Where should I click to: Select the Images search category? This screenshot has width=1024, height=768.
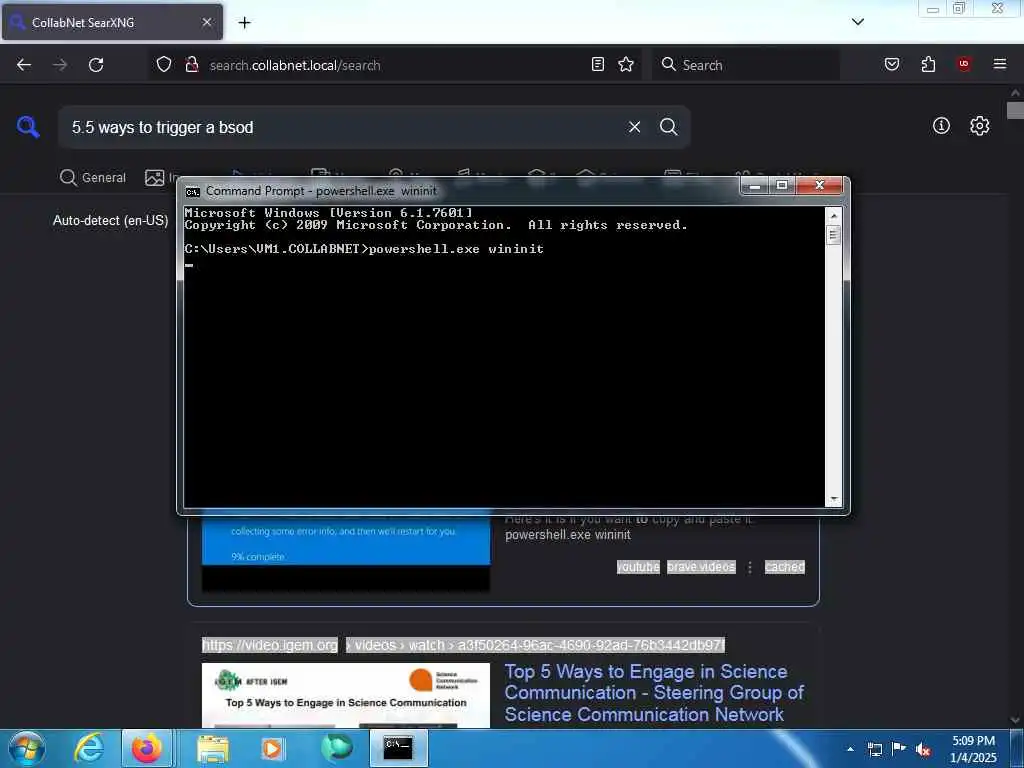[160, 178]
